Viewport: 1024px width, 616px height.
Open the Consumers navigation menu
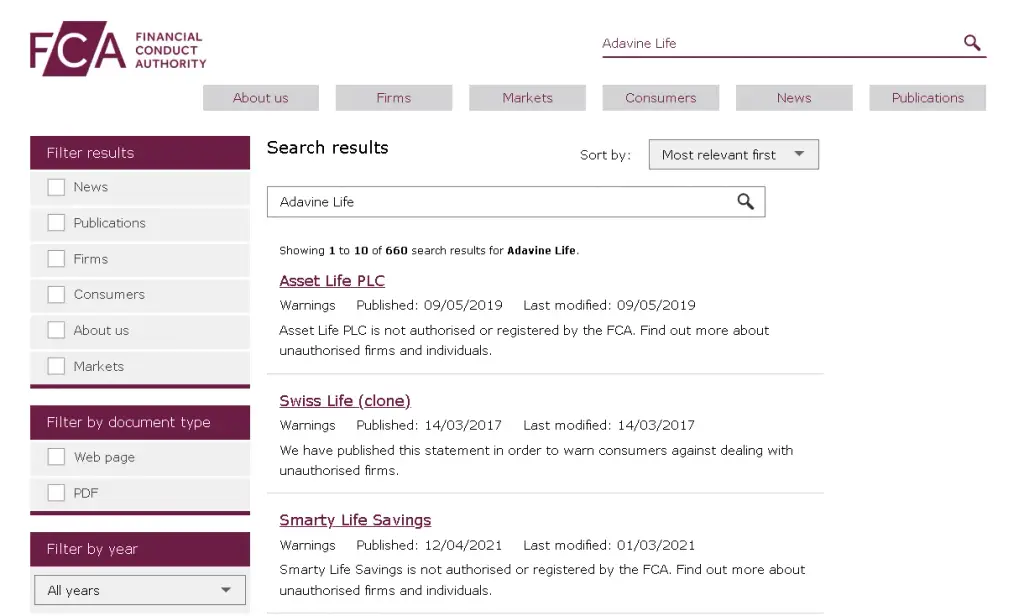pos(660,98)
